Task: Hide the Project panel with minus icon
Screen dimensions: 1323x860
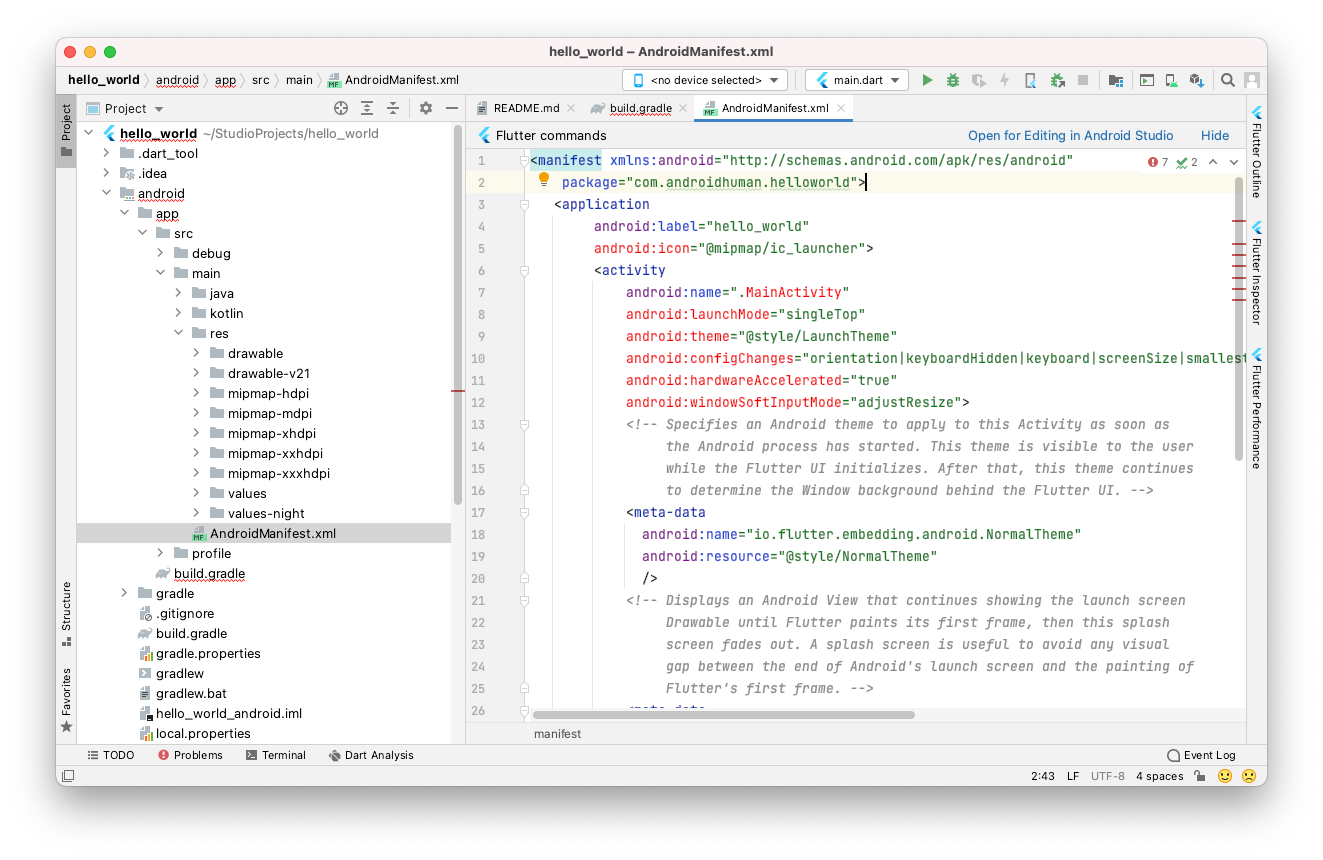Action: [x=451, y=108]
